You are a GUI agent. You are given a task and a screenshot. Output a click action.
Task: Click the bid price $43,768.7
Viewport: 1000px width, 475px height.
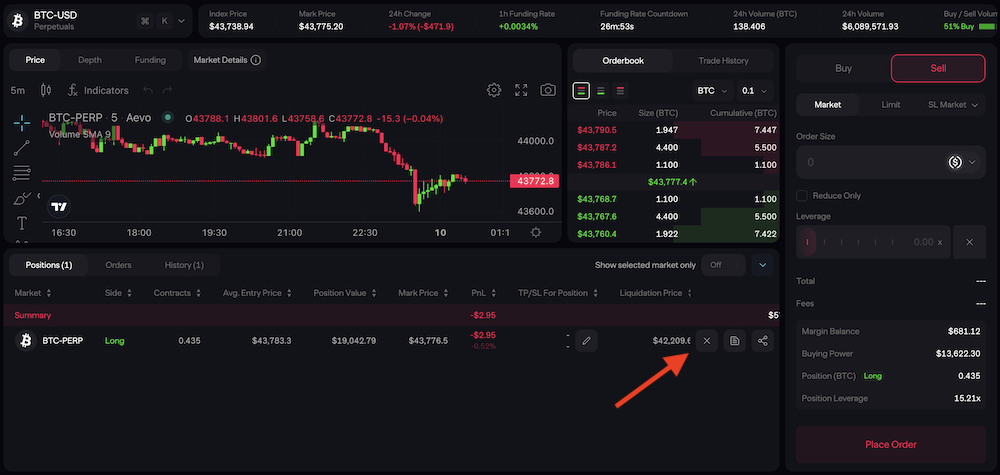[597, 199]
